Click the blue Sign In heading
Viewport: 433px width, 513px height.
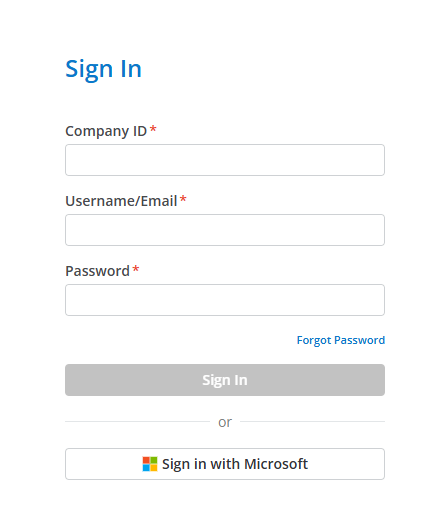103,70
